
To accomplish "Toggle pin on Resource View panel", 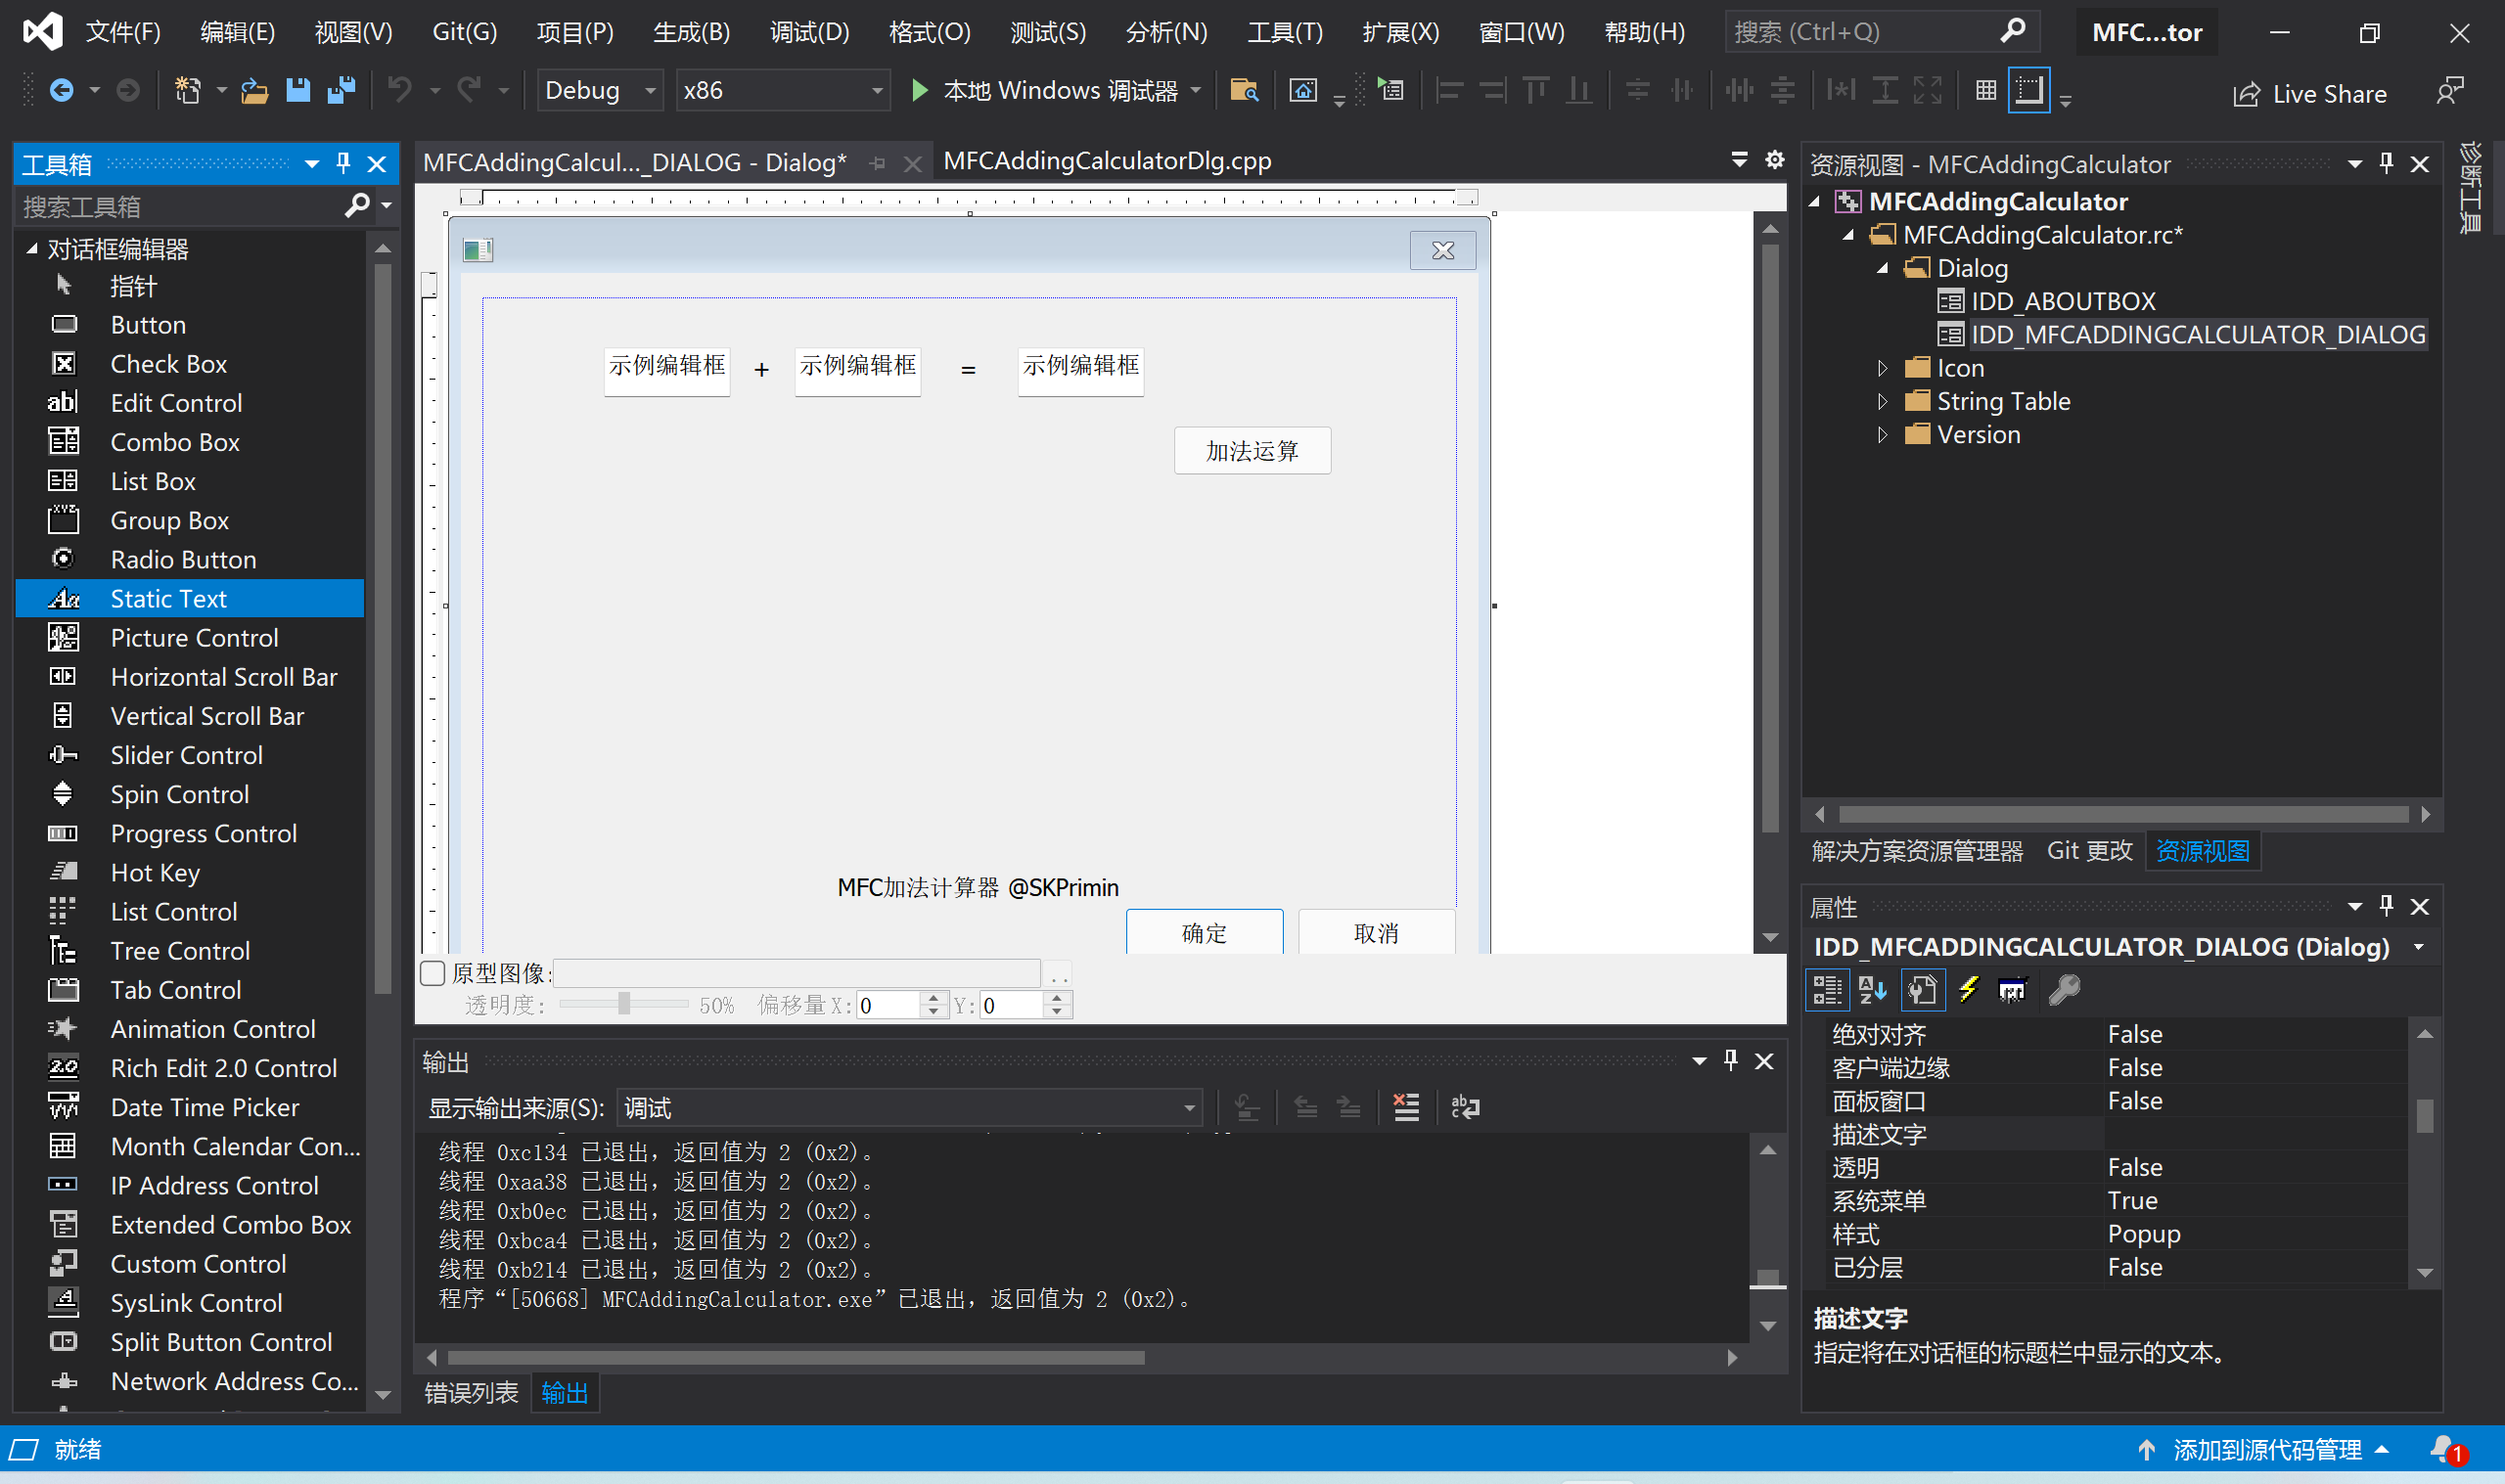I will click(2387, 163).
